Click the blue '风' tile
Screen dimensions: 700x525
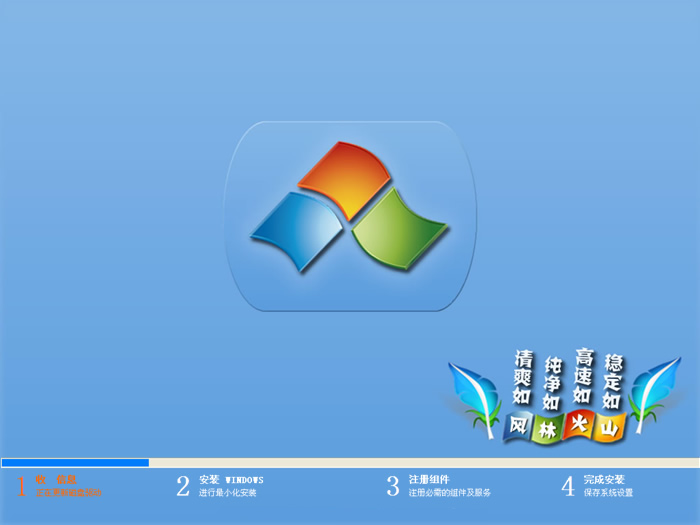pyautogui.click(x=518, y=426)
